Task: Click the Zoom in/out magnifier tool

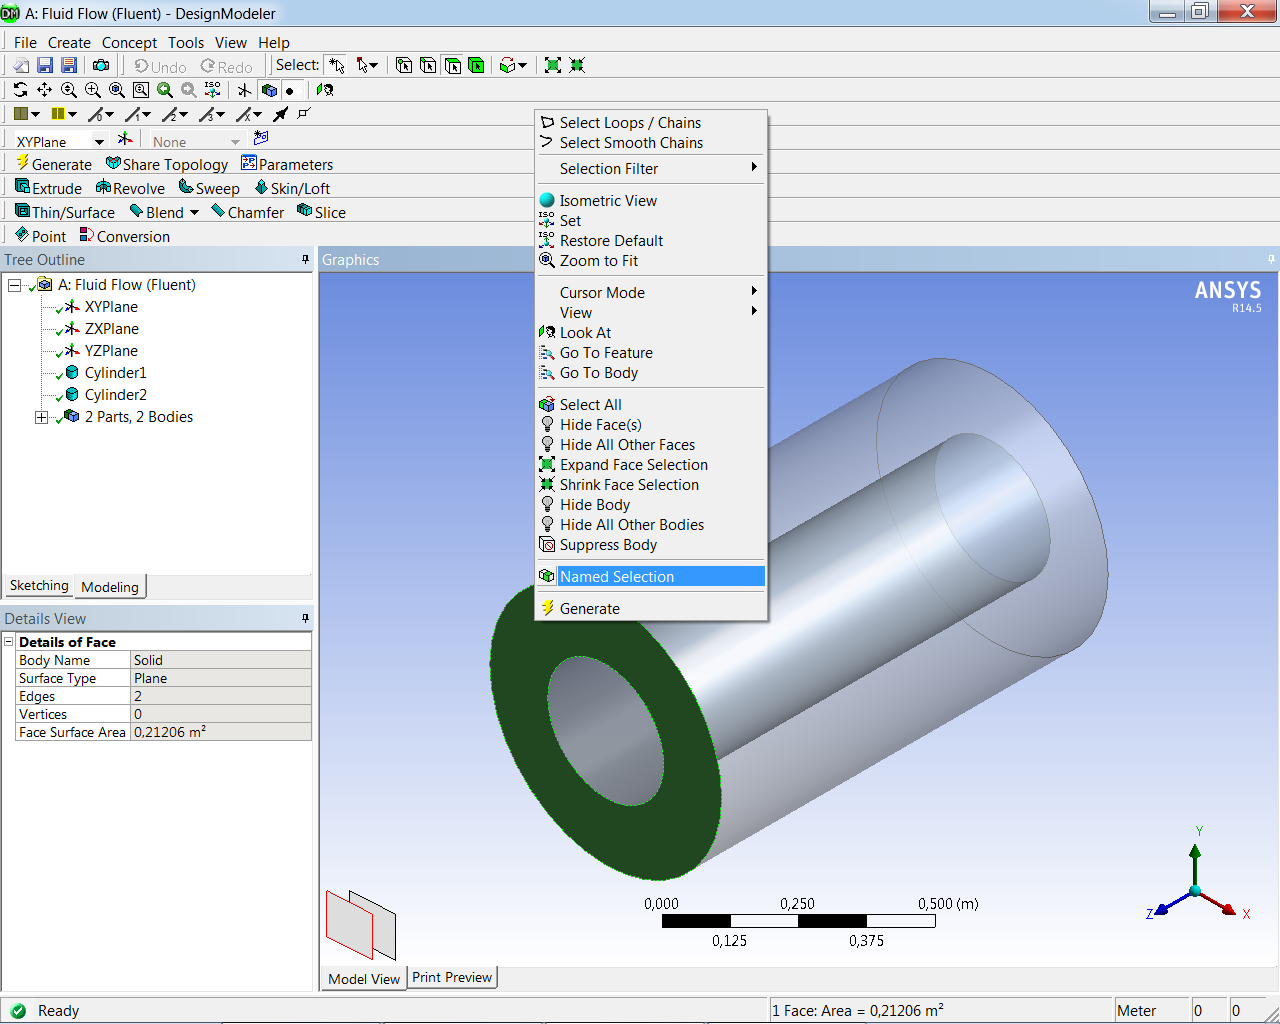Action: (x=68, y=90)
